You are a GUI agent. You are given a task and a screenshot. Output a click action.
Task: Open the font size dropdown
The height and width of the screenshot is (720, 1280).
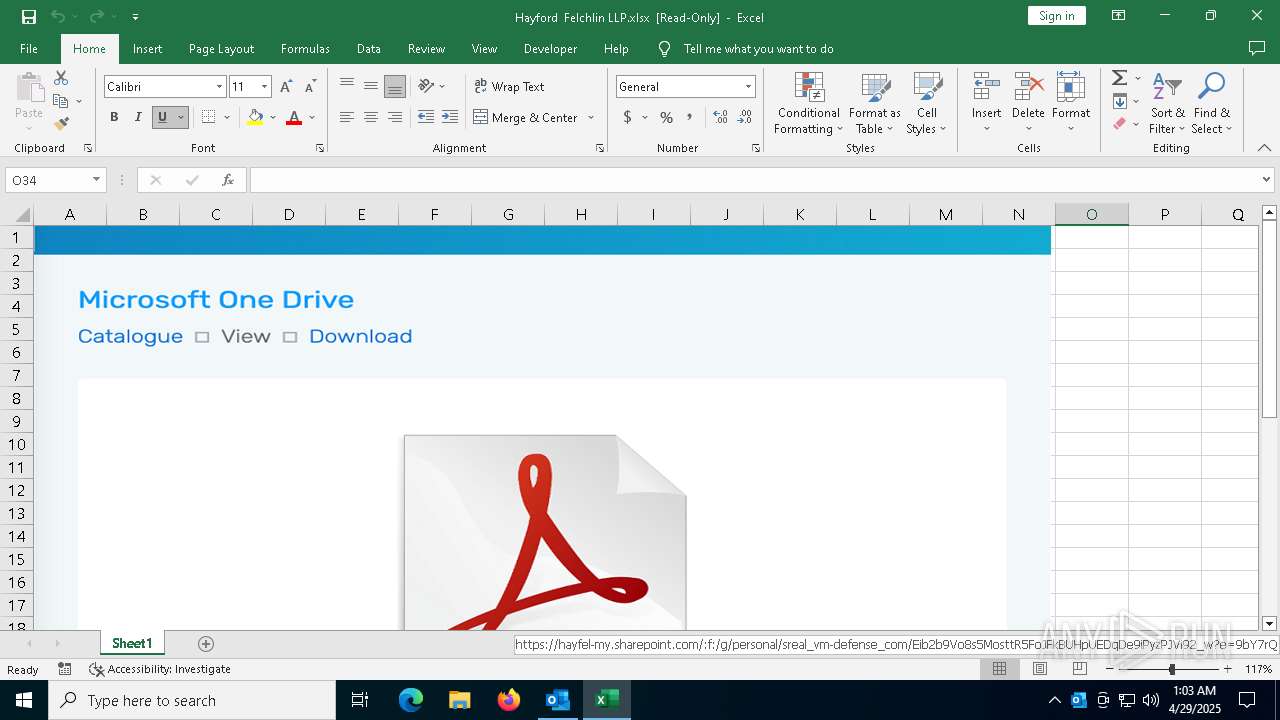(264, 87)
